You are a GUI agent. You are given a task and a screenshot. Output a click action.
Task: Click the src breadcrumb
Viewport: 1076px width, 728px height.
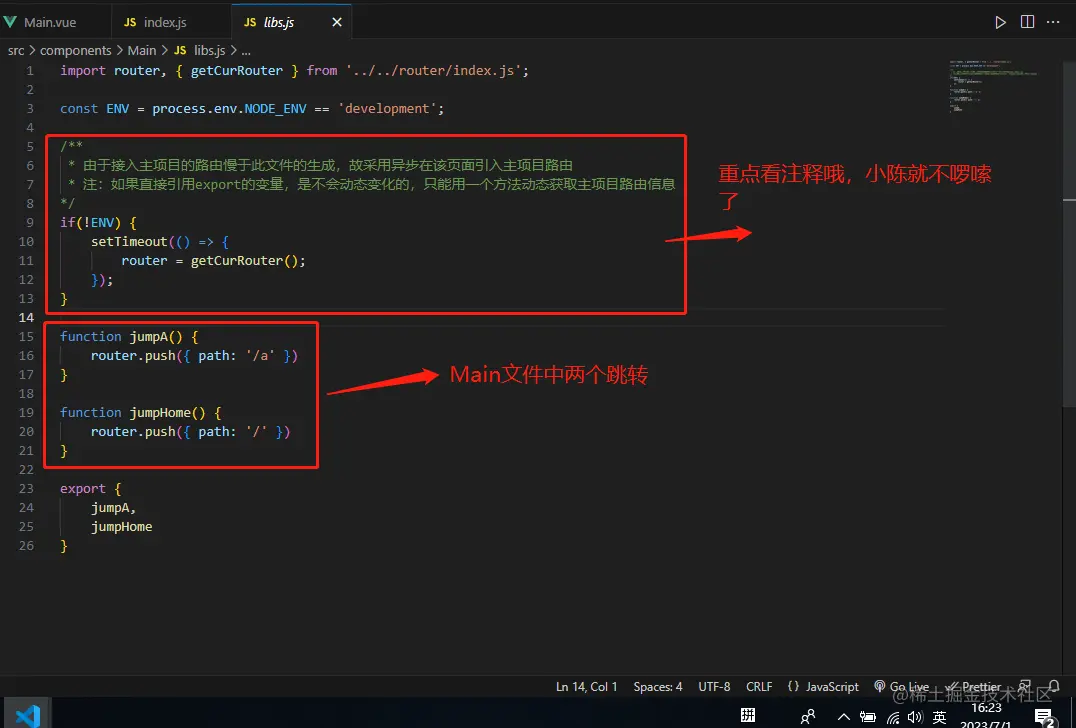16,50
